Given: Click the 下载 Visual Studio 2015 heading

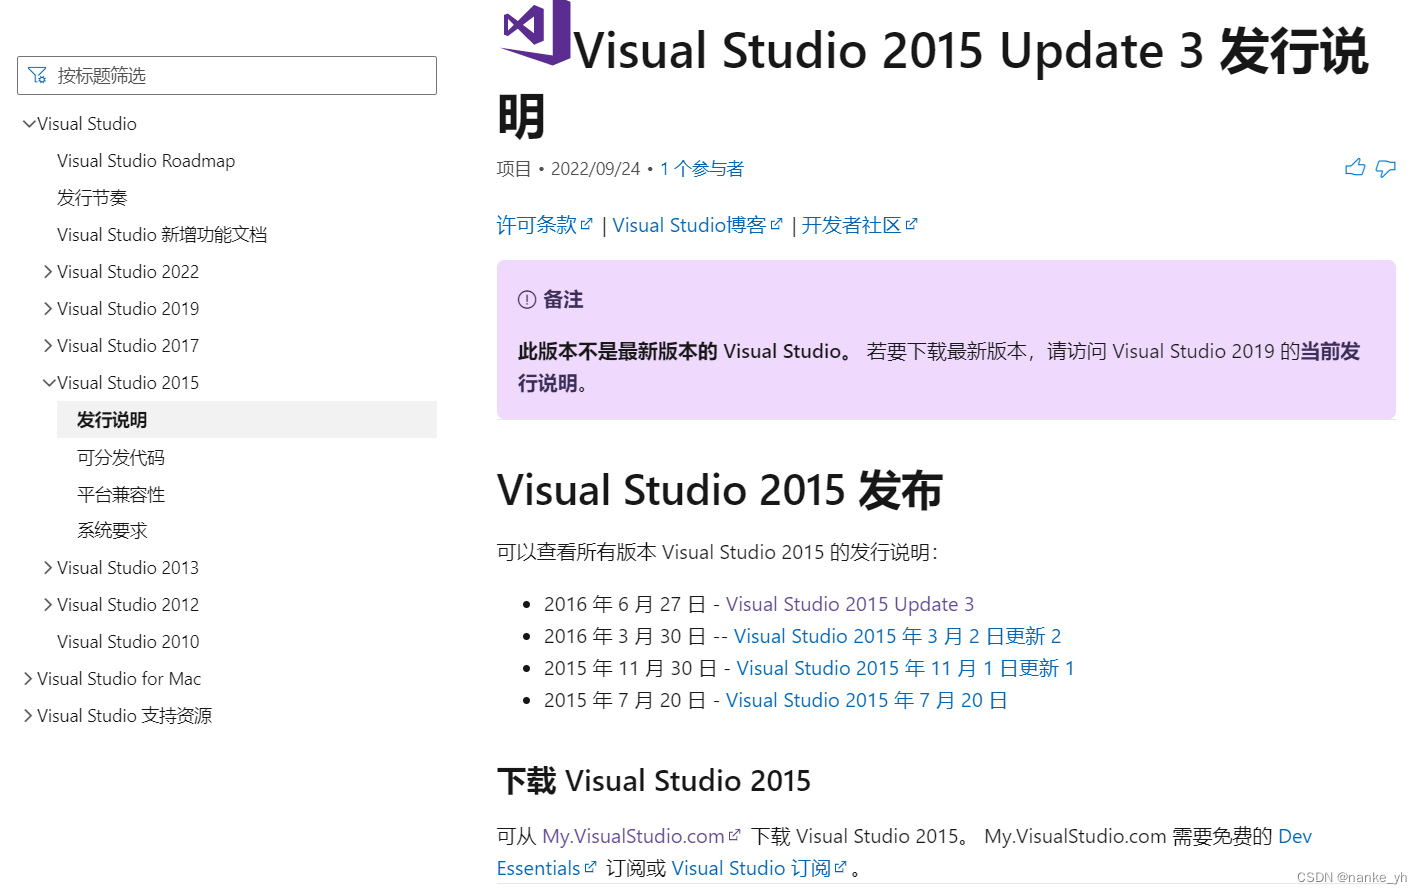Looking at the screenshot, I should click(x=654, y=780).
